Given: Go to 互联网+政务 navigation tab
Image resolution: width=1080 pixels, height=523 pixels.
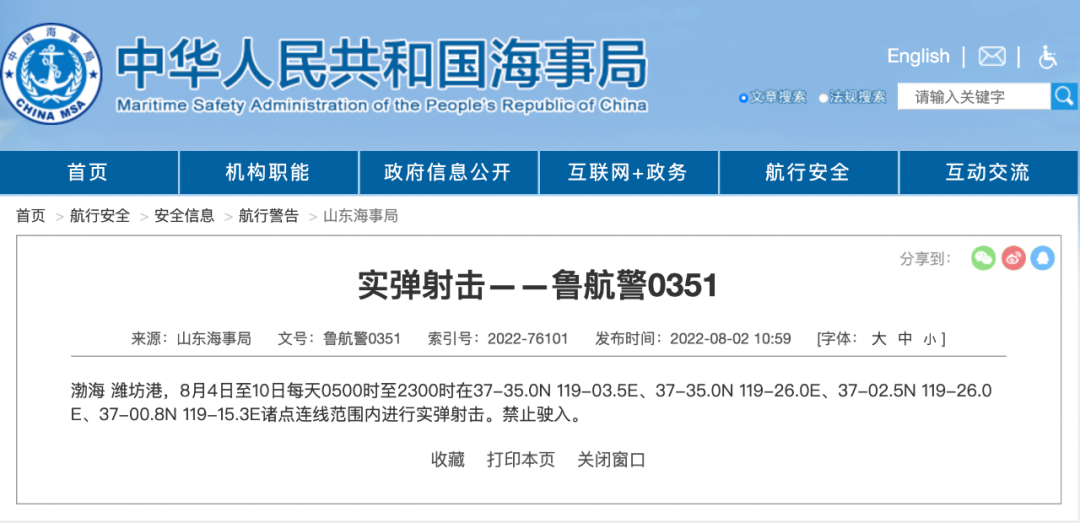Looking at the screenshot, I should coord(628,173).
